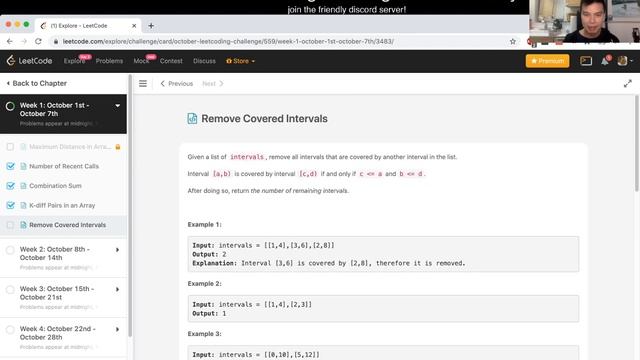Toggle fullscreen with the expand arrows icon
This screenshot has height=360, width=640.
pyautogui.click(x=627, y=84)
